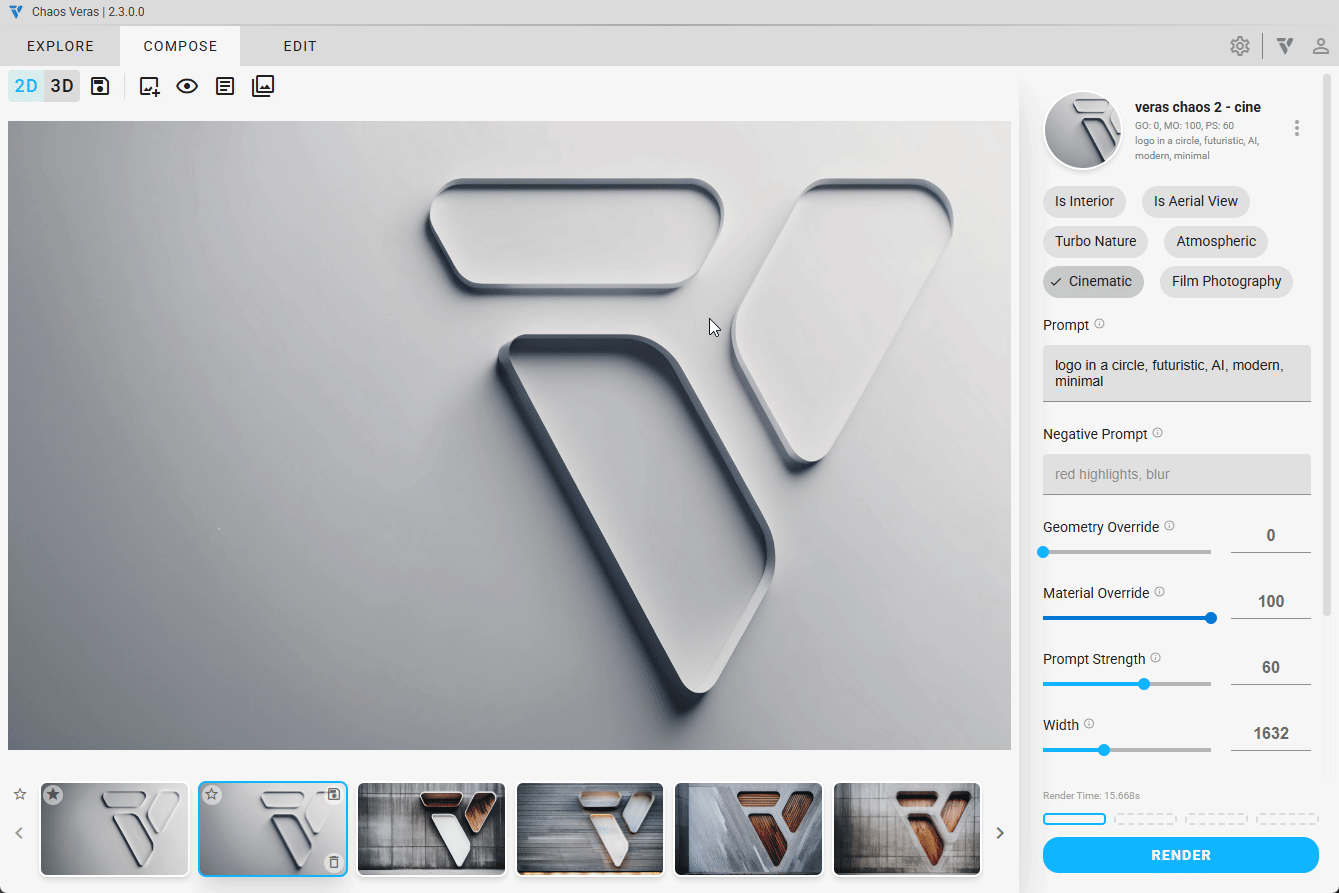
Task: Click the Geometry Override value field showing 0
Action: click(x=1271, y=536)
